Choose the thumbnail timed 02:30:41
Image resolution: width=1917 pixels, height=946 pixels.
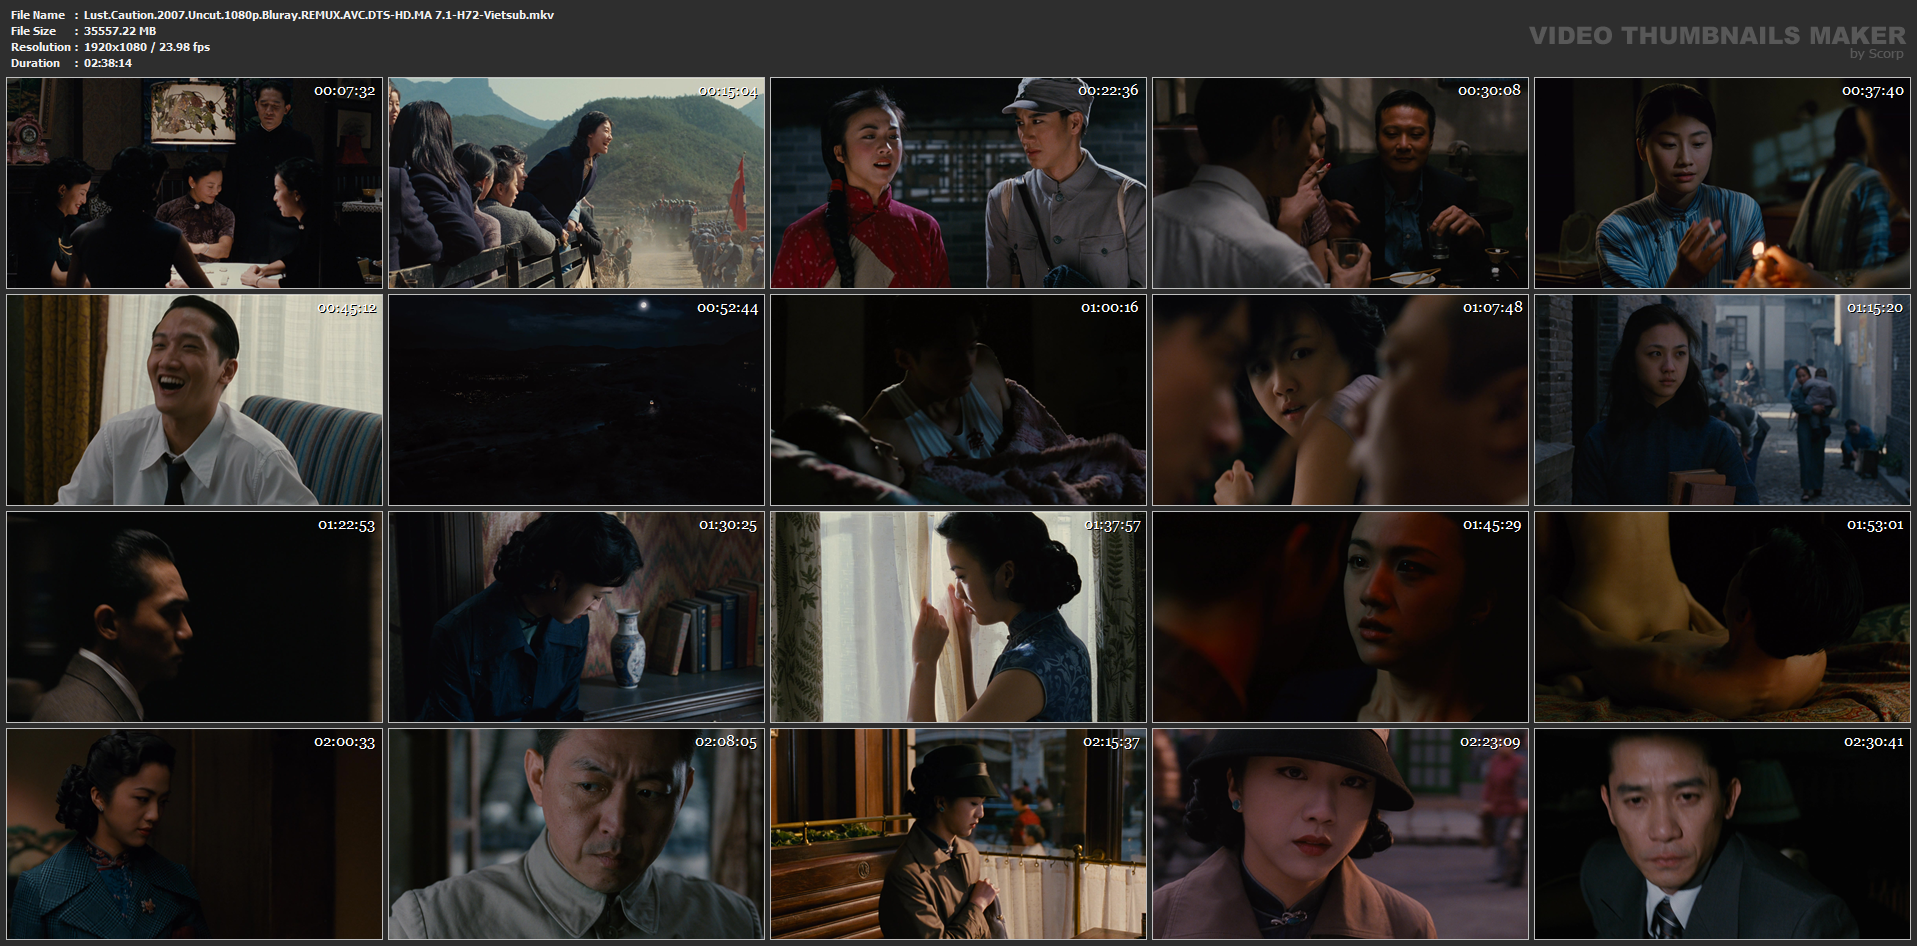pyautogui.click(x=1722, y=834)
